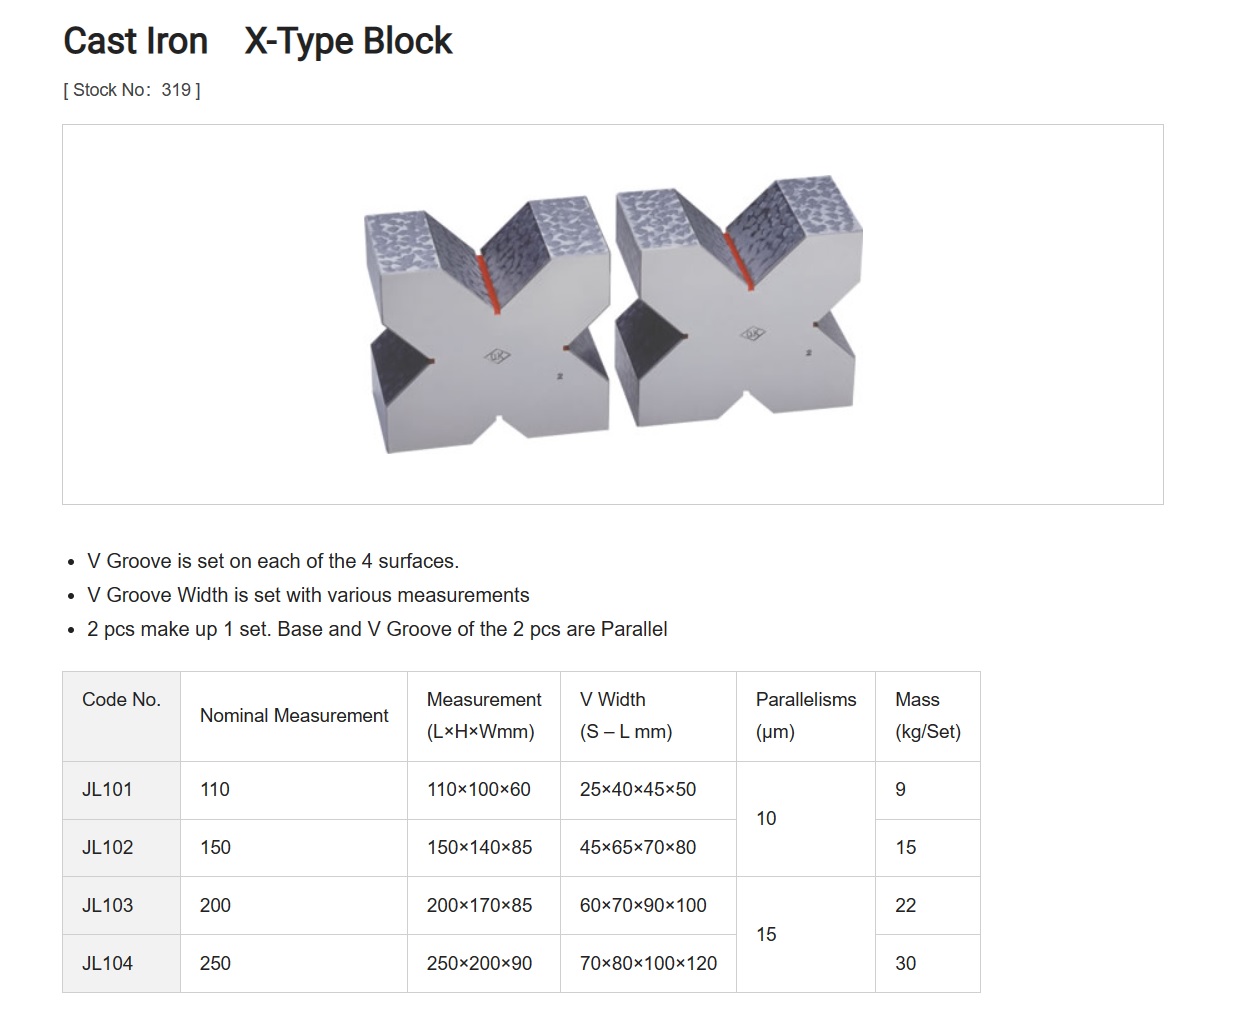This screenshot has width=1243, height=1017.
Task: Select the 250×200×90 measurement cell
Action: [x=484, y=964]
